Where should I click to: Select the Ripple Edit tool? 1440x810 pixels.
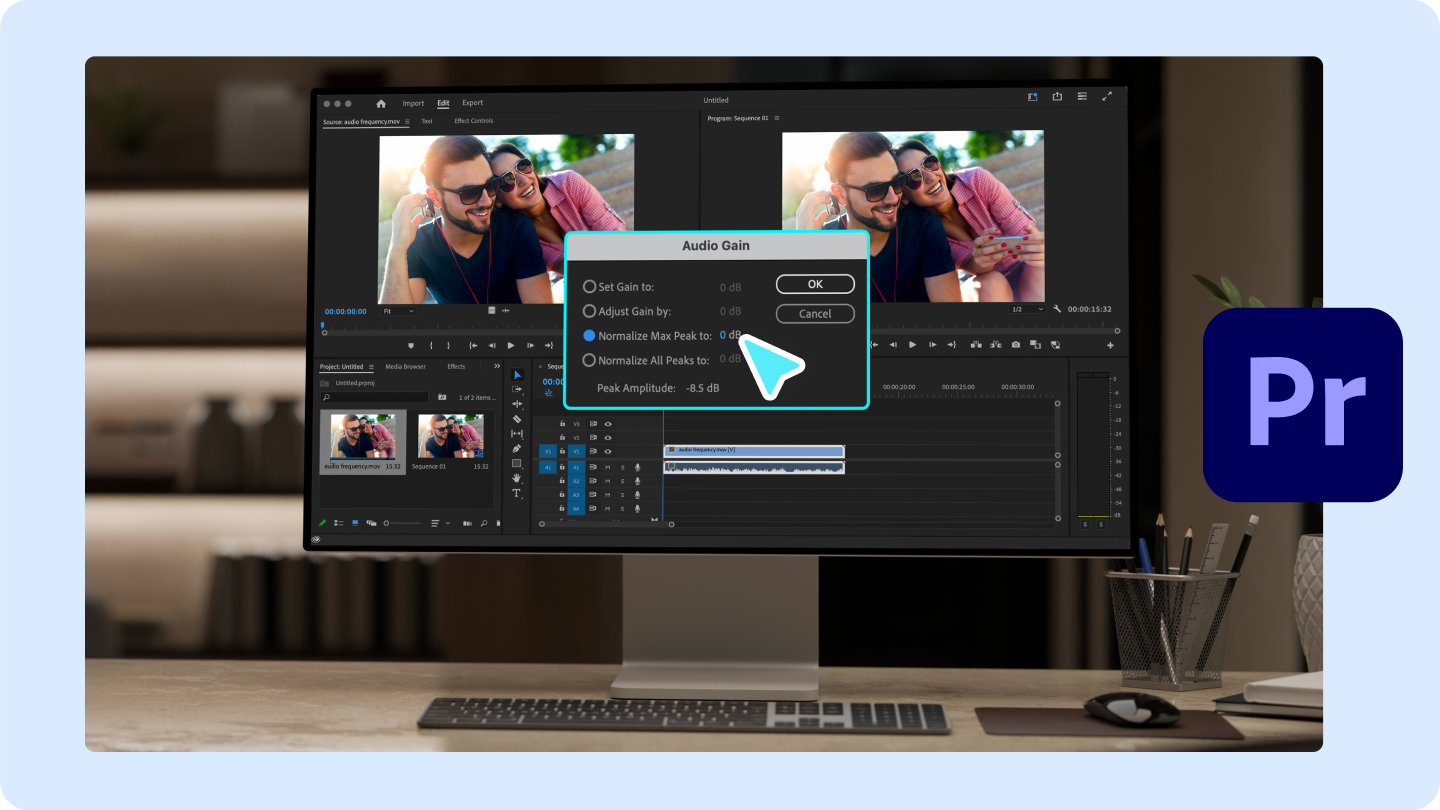pos(517,404)
